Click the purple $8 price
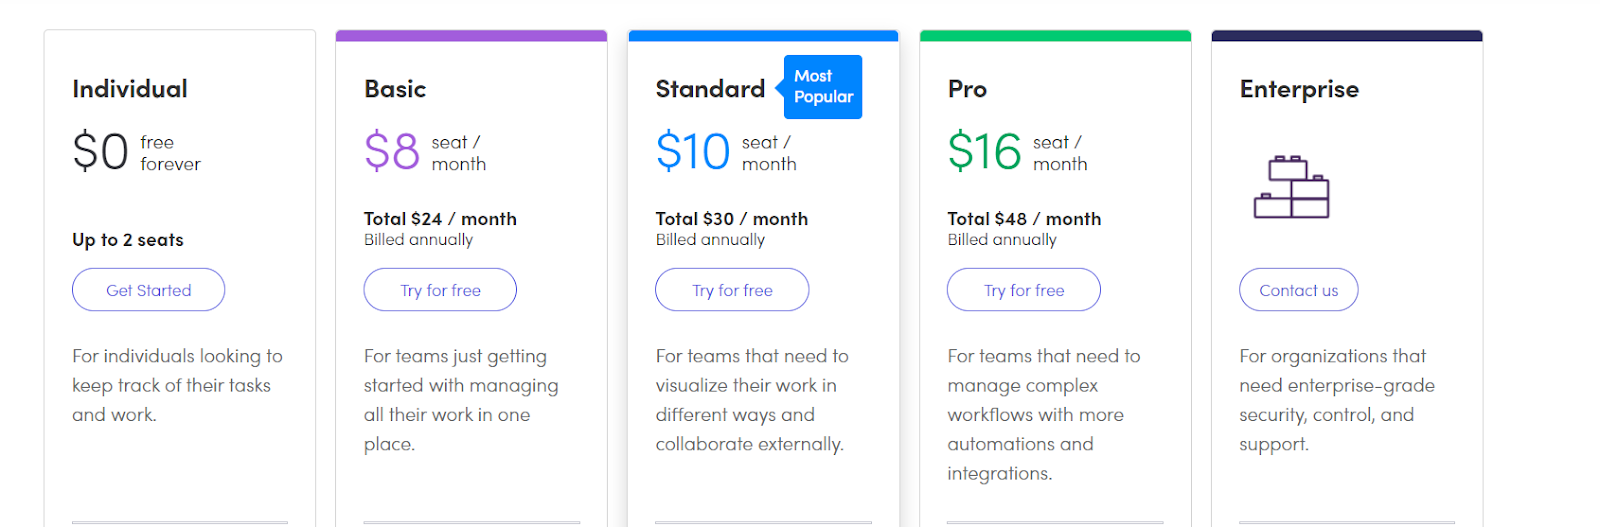The width and height of the screenshot is (1600, 527). [392, 152]
